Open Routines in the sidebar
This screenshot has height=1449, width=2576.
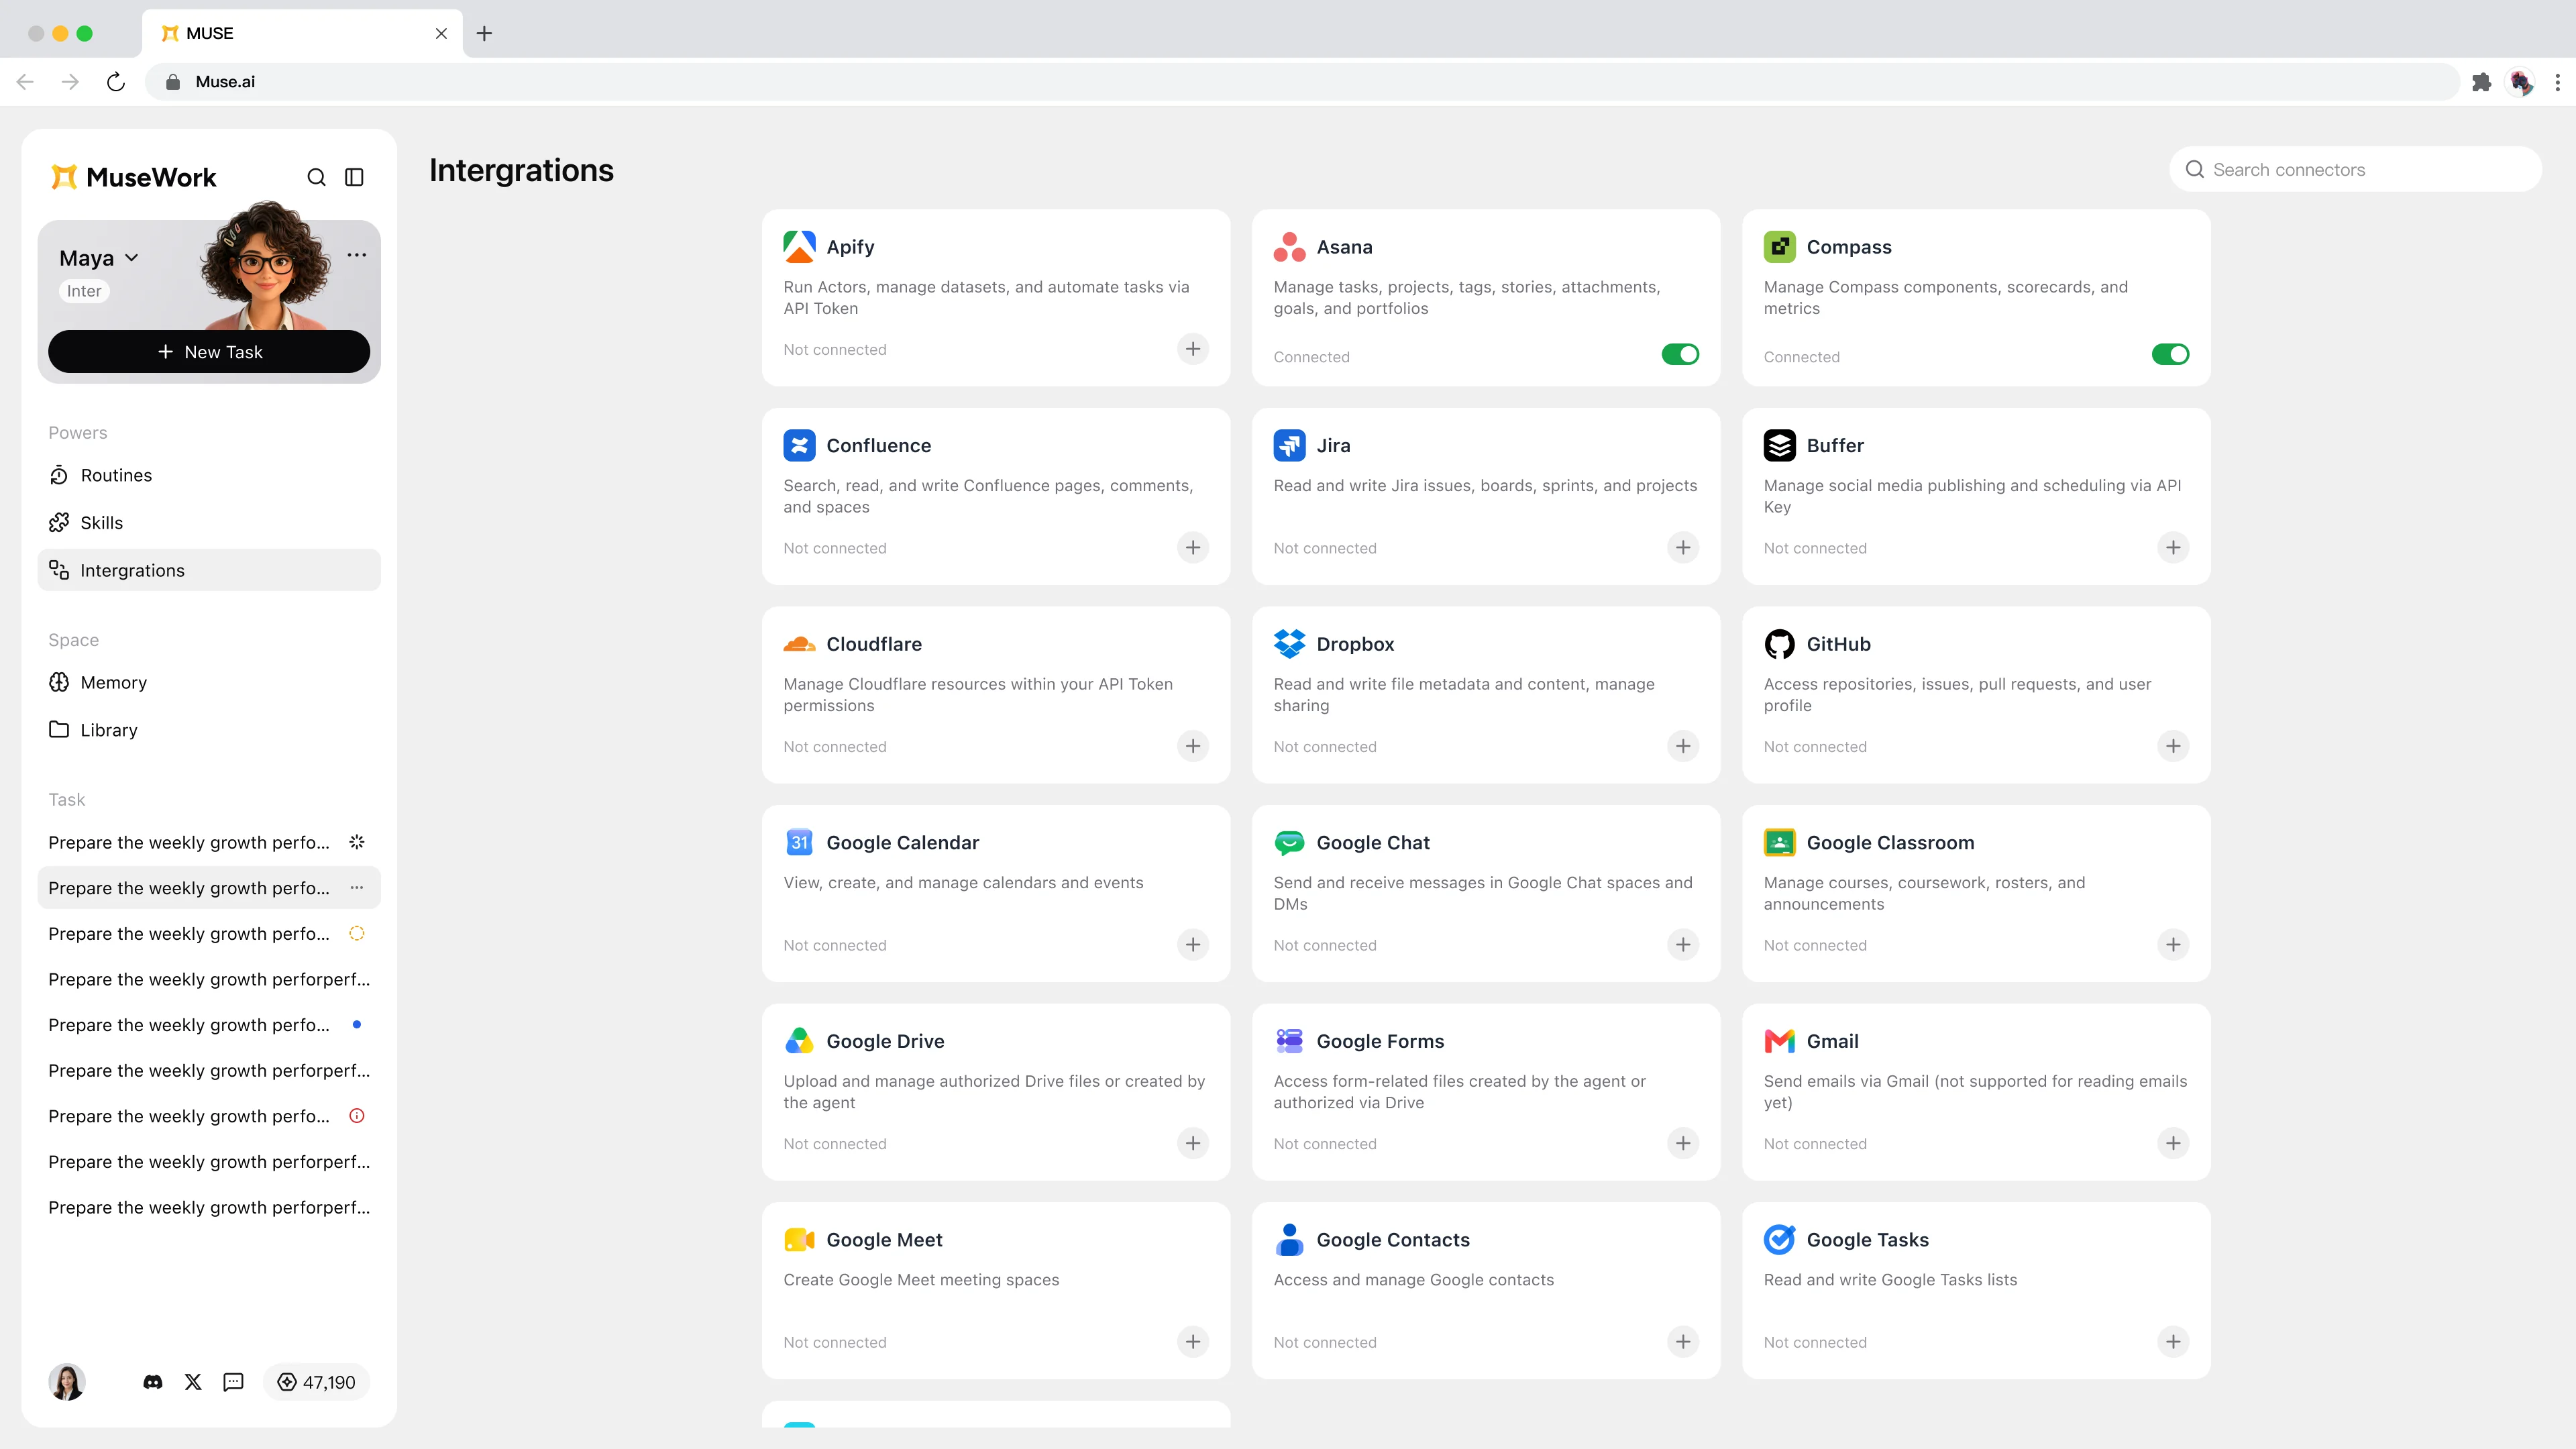[209, 475]
